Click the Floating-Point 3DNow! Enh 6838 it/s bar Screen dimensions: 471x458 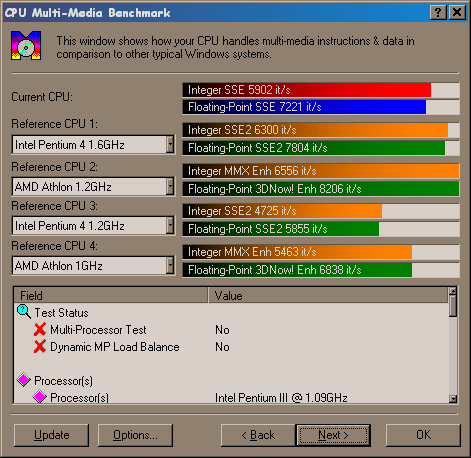pyautogui.click(x=321, y=270)
